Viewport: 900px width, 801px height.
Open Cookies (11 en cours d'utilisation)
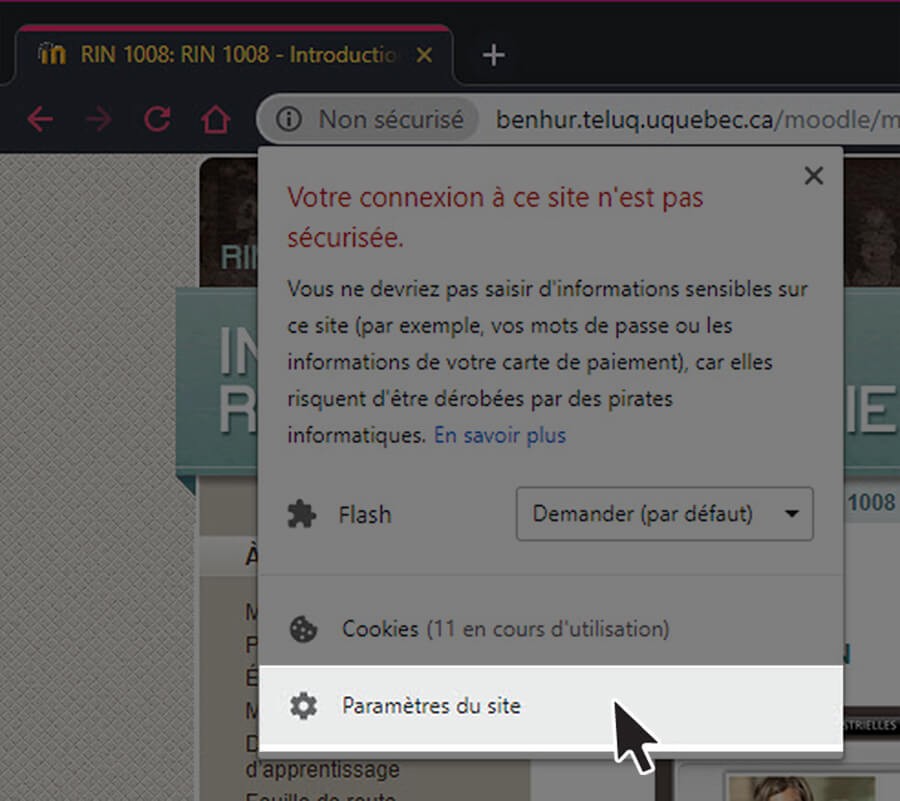point(505,629)
